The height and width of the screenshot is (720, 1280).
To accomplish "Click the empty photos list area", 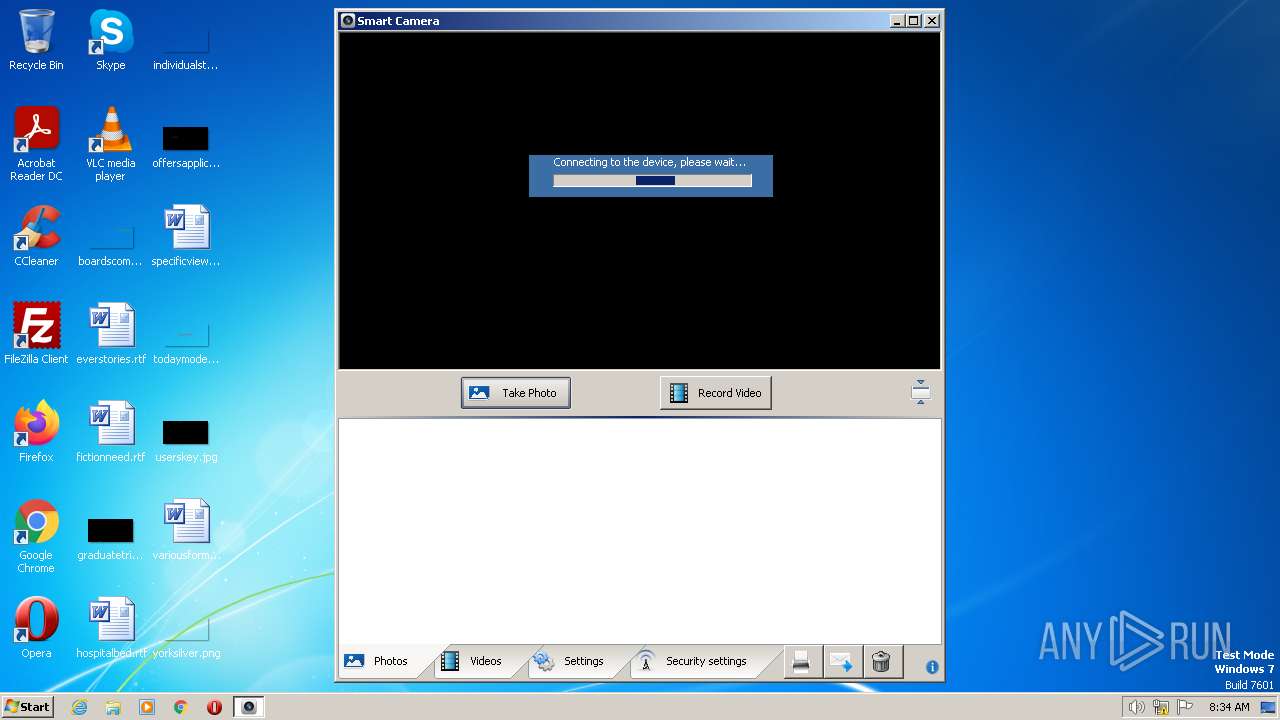I will click(640, 531).
